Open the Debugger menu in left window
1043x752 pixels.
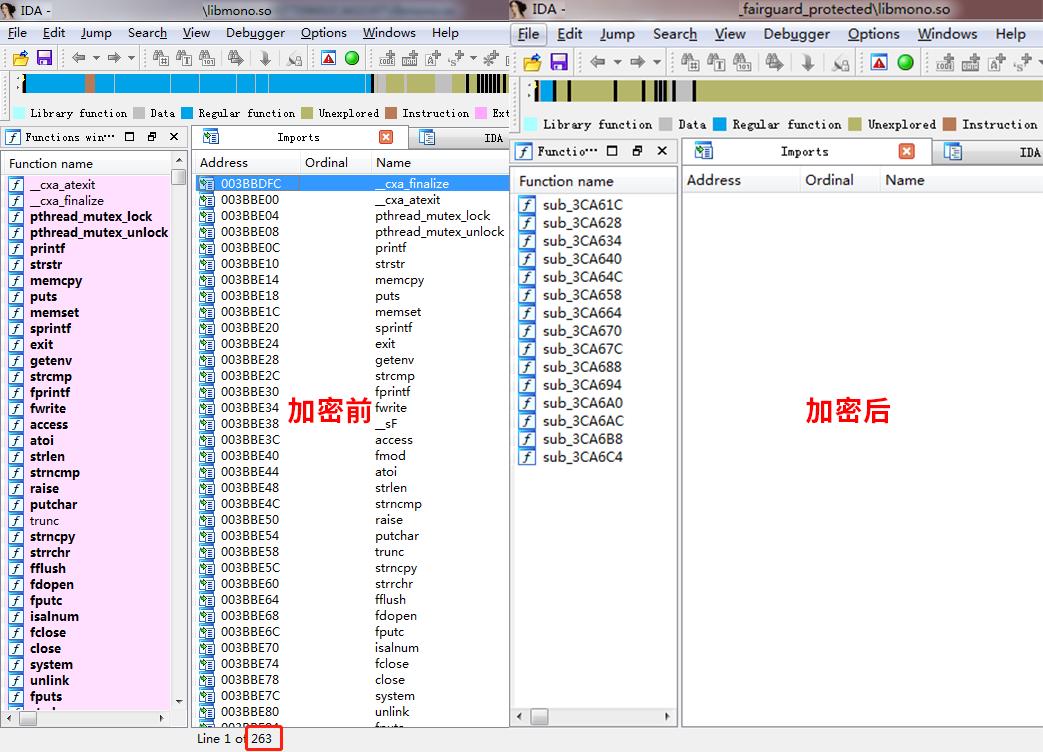tap(255, 32)
